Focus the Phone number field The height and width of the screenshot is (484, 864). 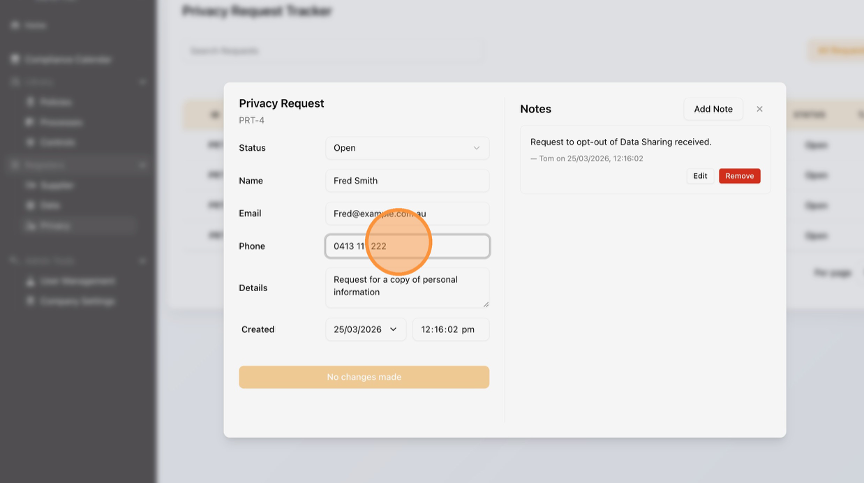pyautogui.click(x=407, y=246)
